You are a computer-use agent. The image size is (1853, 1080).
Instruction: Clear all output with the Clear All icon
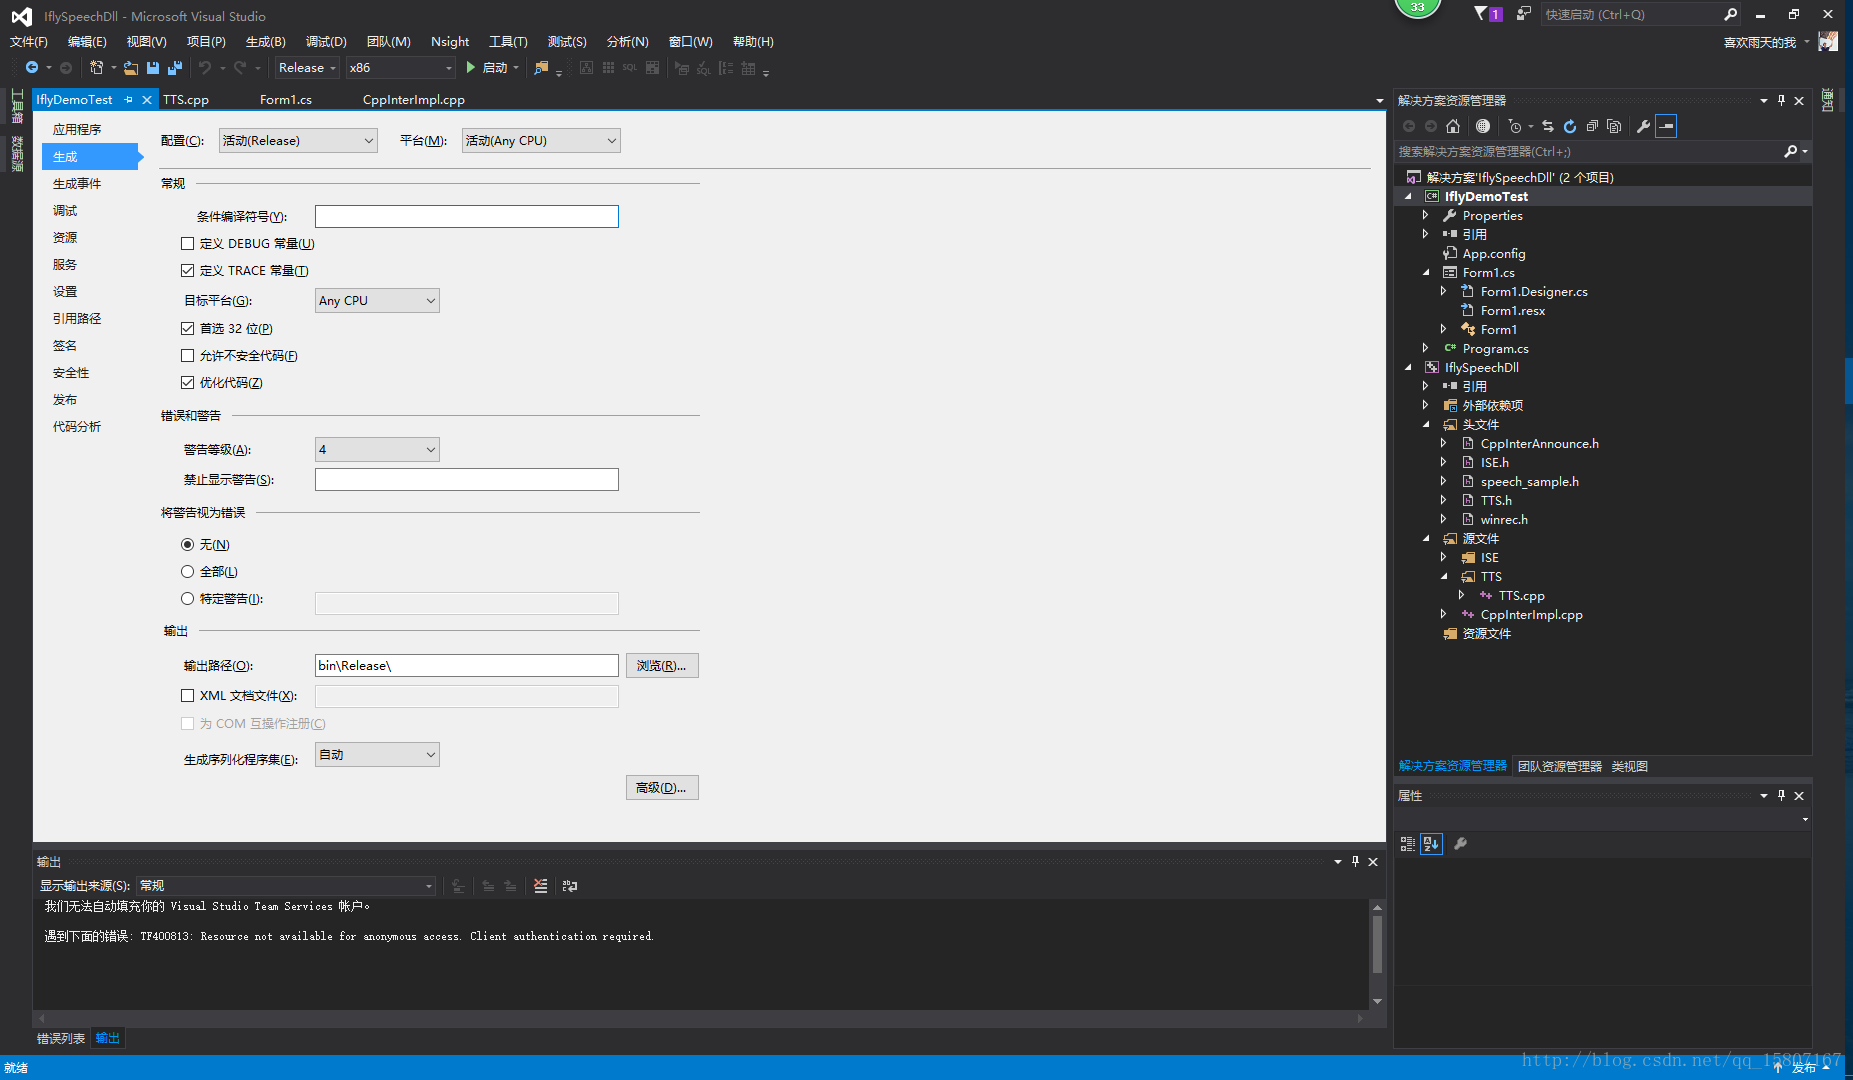[541, 886]
